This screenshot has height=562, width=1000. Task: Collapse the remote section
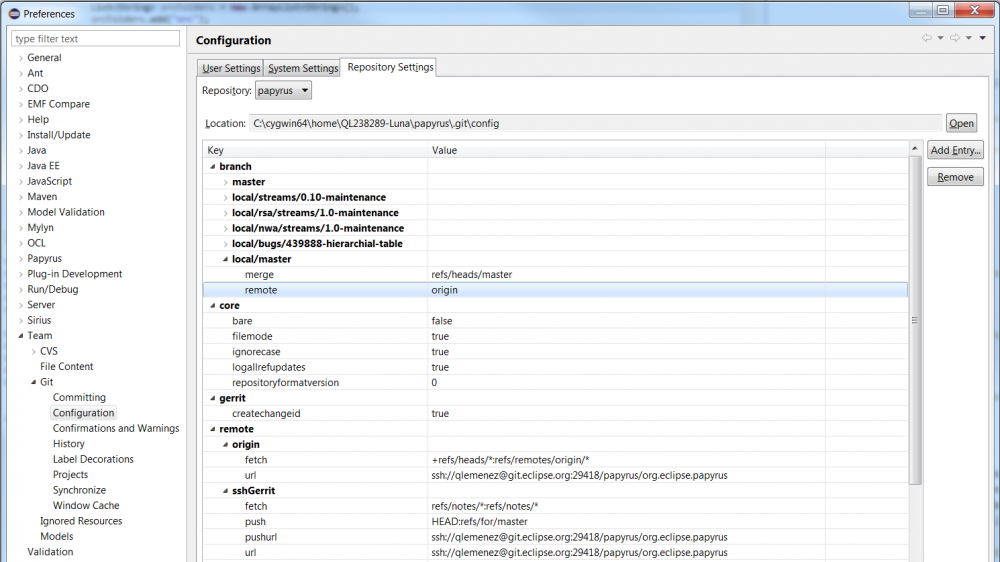point(213,429)
